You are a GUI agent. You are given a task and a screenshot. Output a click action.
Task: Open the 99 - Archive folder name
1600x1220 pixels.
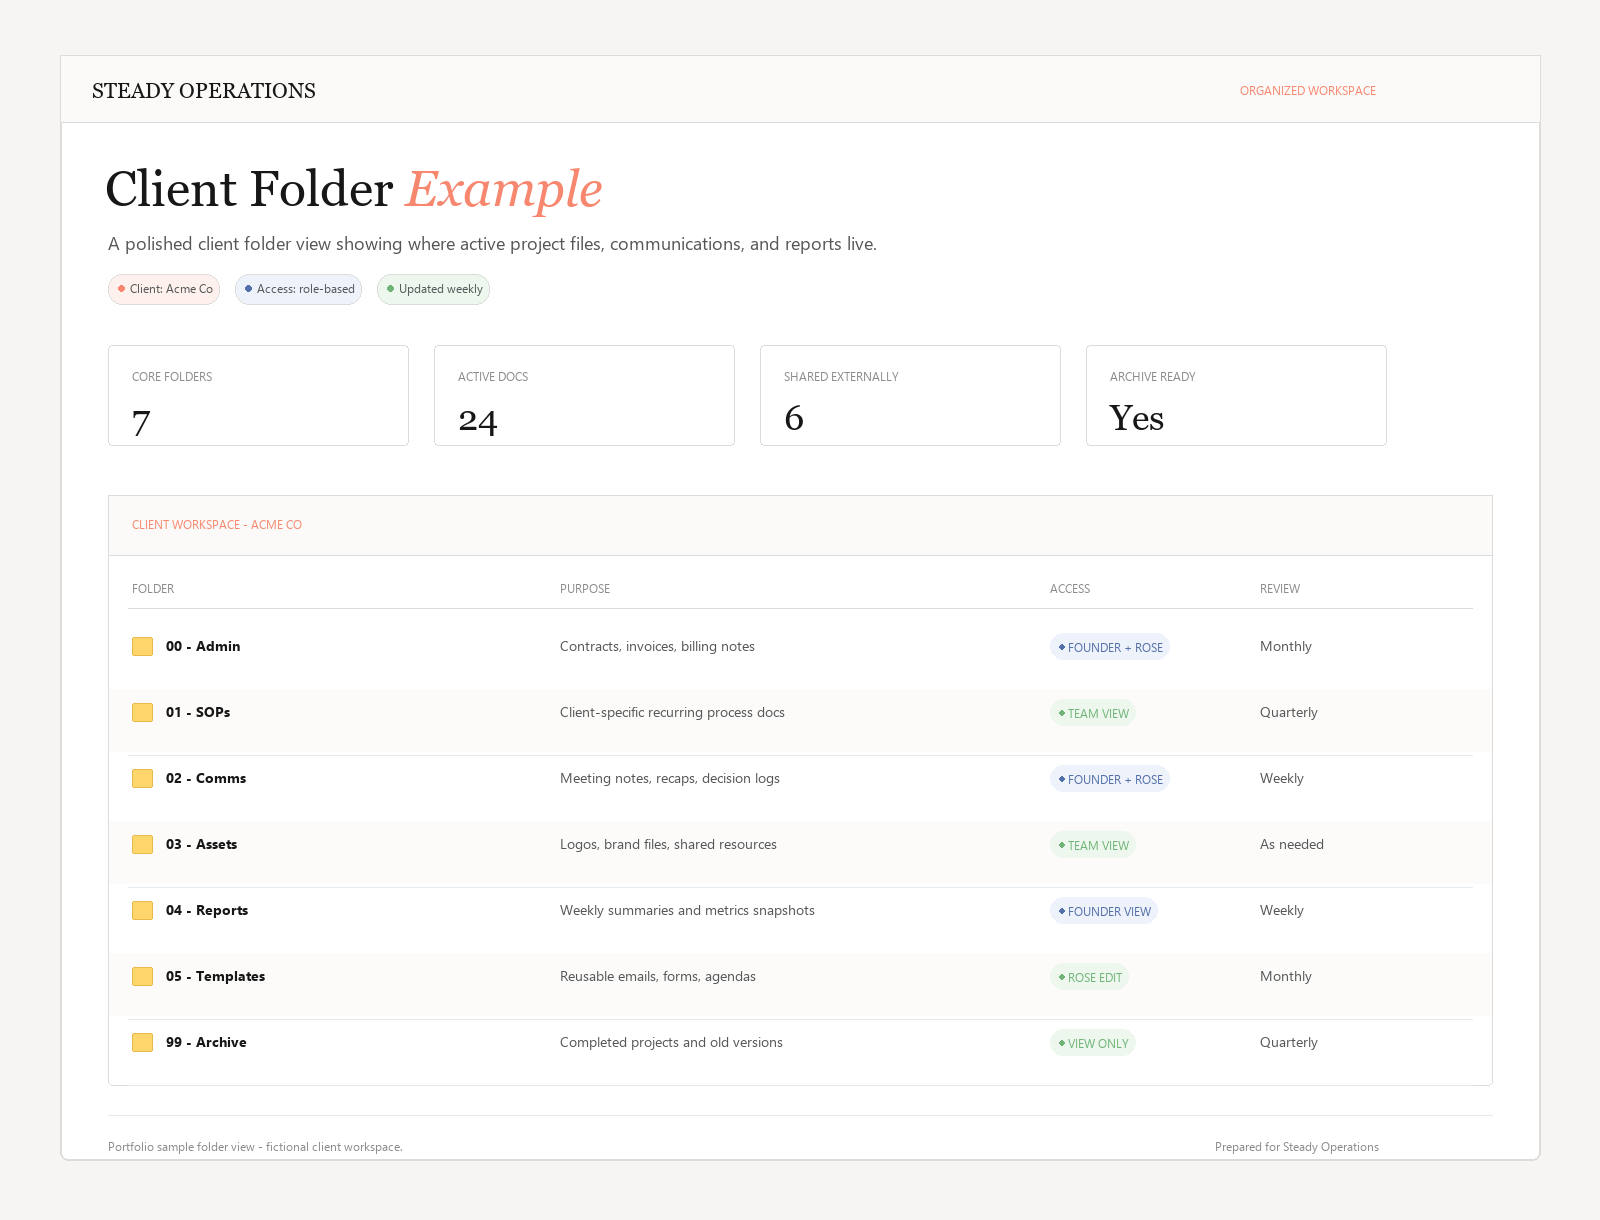206,1043
